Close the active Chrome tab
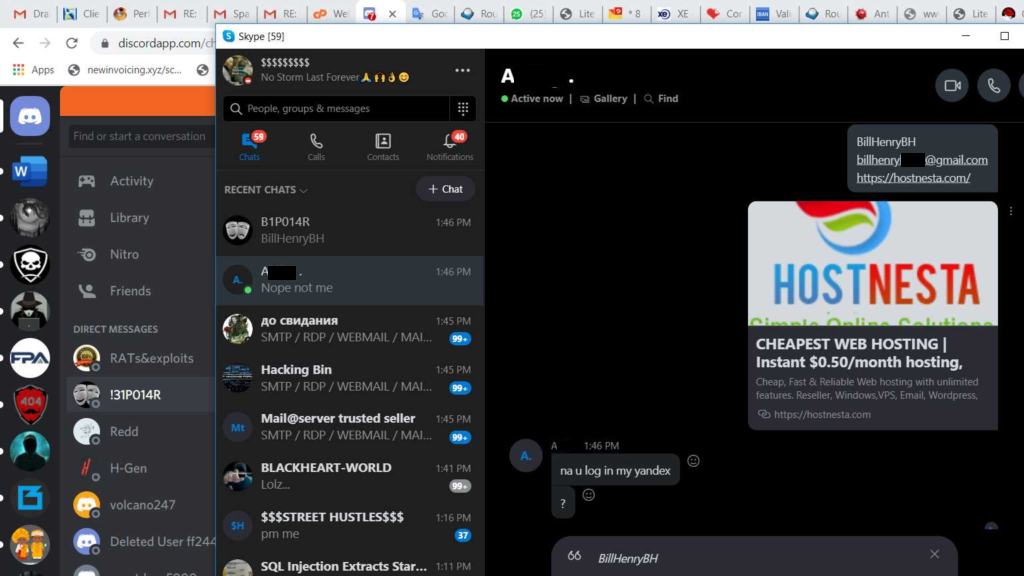Viewport: 1024px width, 576px height. [x=392, y=14]
